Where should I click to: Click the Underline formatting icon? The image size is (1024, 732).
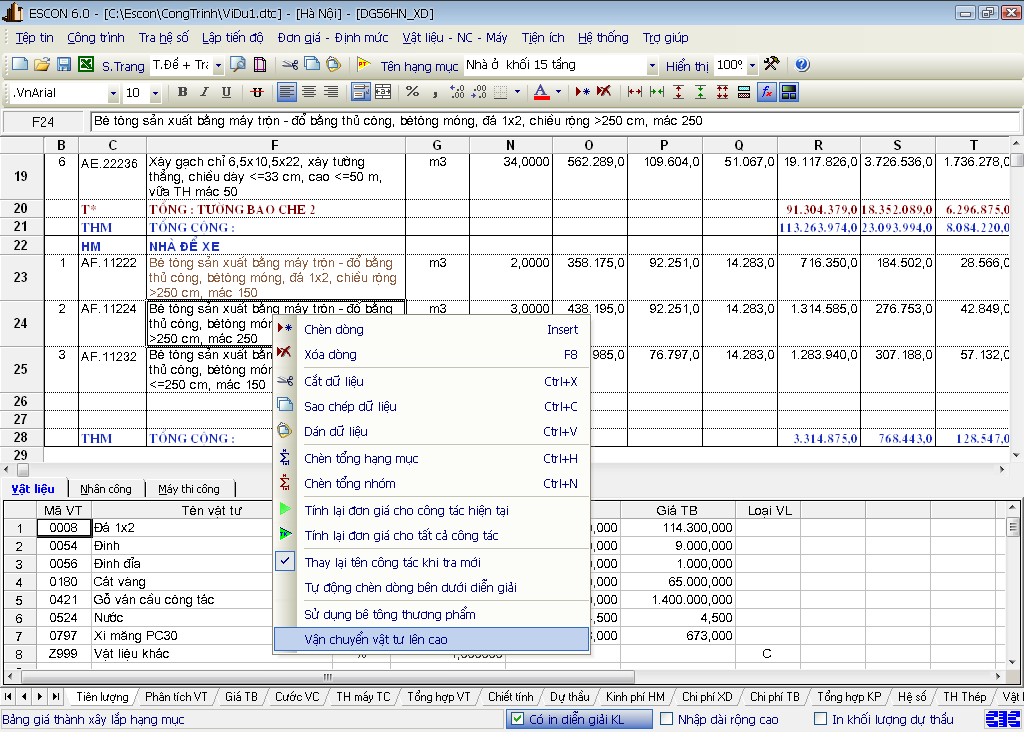[x=226, y=92]
